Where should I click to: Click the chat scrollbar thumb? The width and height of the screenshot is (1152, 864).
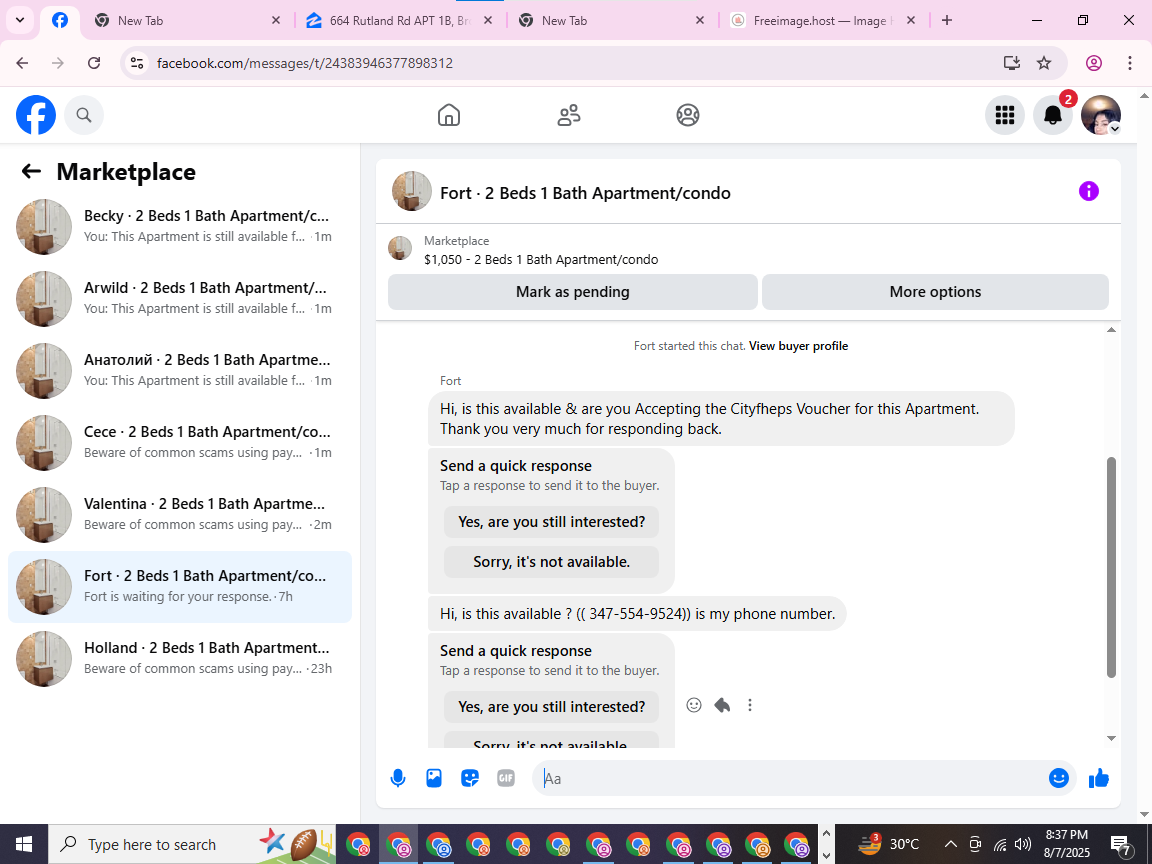[1111, 567]
